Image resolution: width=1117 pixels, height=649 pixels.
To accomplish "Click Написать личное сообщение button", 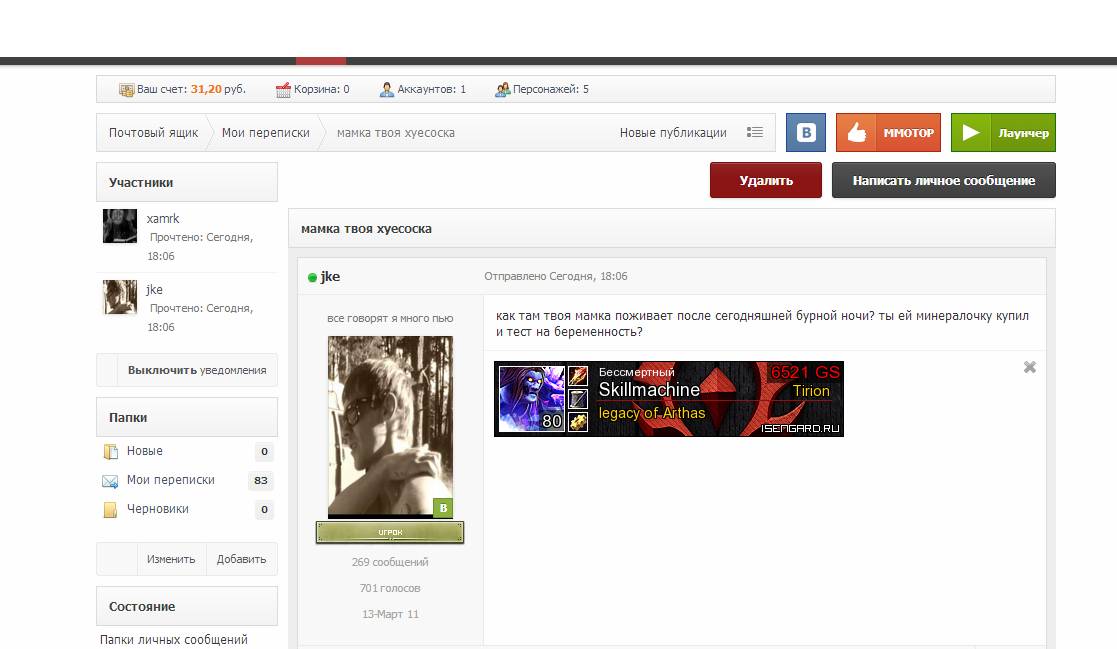I will pos(943,180).
